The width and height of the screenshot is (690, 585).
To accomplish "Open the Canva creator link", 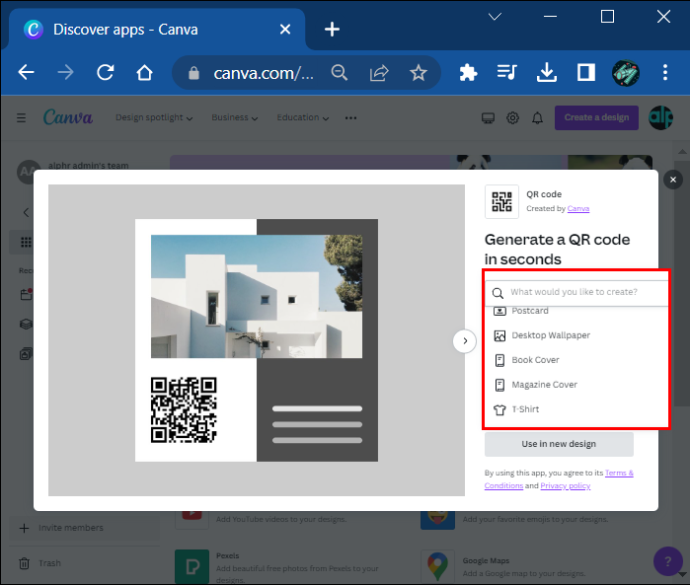I will coord(578,209).
